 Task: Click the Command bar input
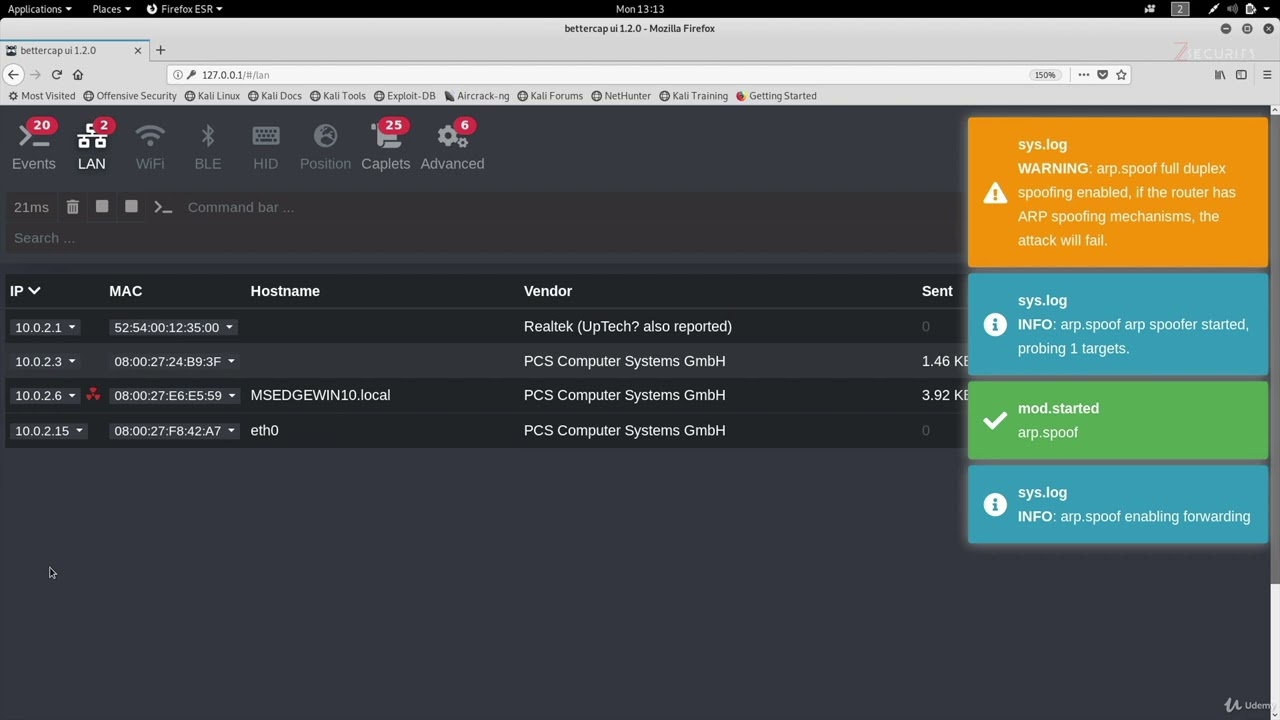point(570,207)
